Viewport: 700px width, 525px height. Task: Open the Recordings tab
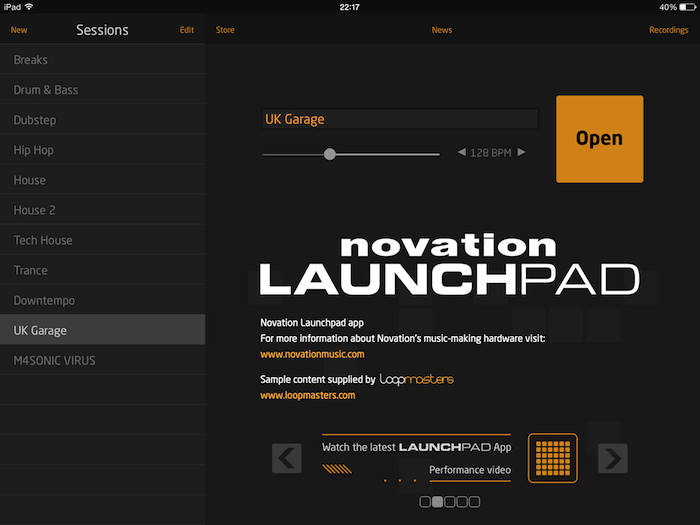click(x=668, y=30)
